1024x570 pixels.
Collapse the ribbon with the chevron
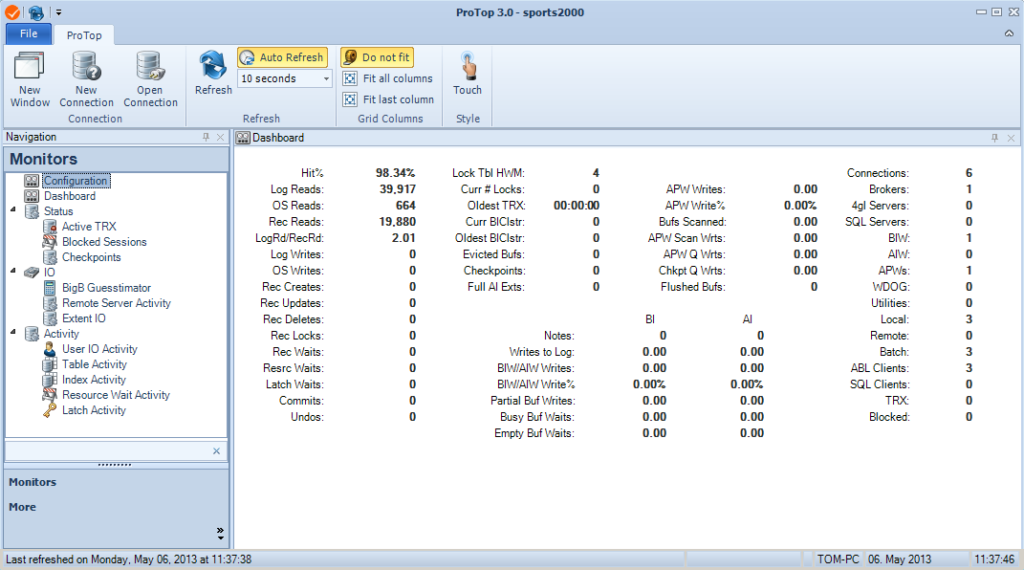1009,33
